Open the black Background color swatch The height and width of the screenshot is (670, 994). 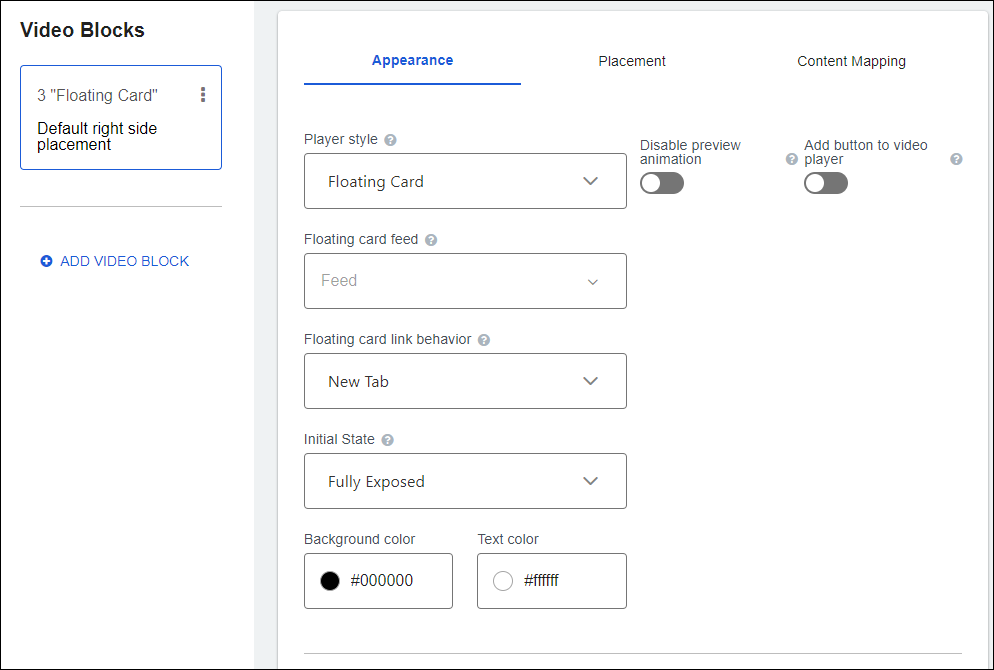(x=329, y=580)
